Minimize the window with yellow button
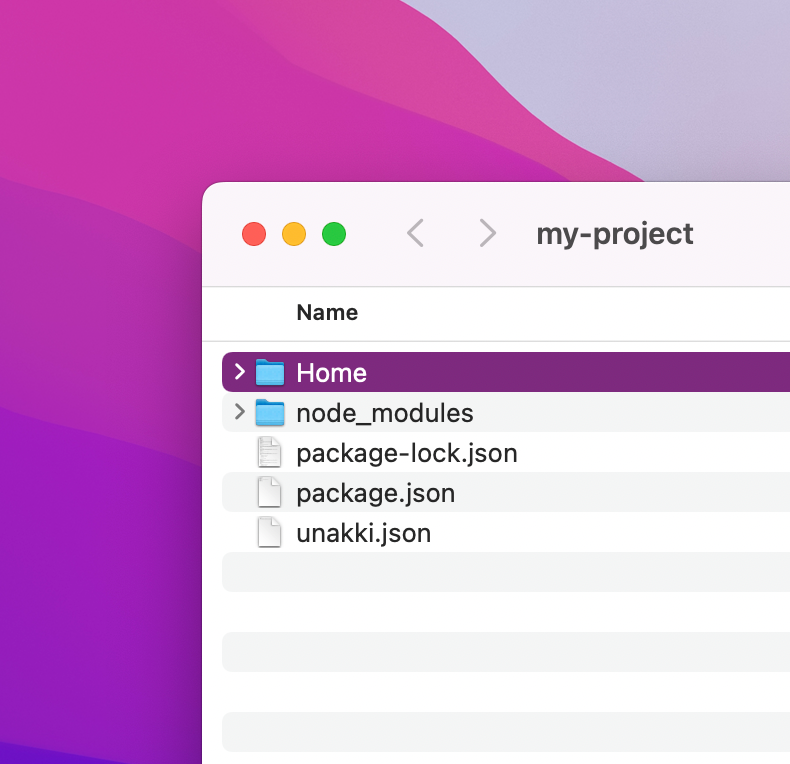 pyautogui.click(x=294, y=234)
